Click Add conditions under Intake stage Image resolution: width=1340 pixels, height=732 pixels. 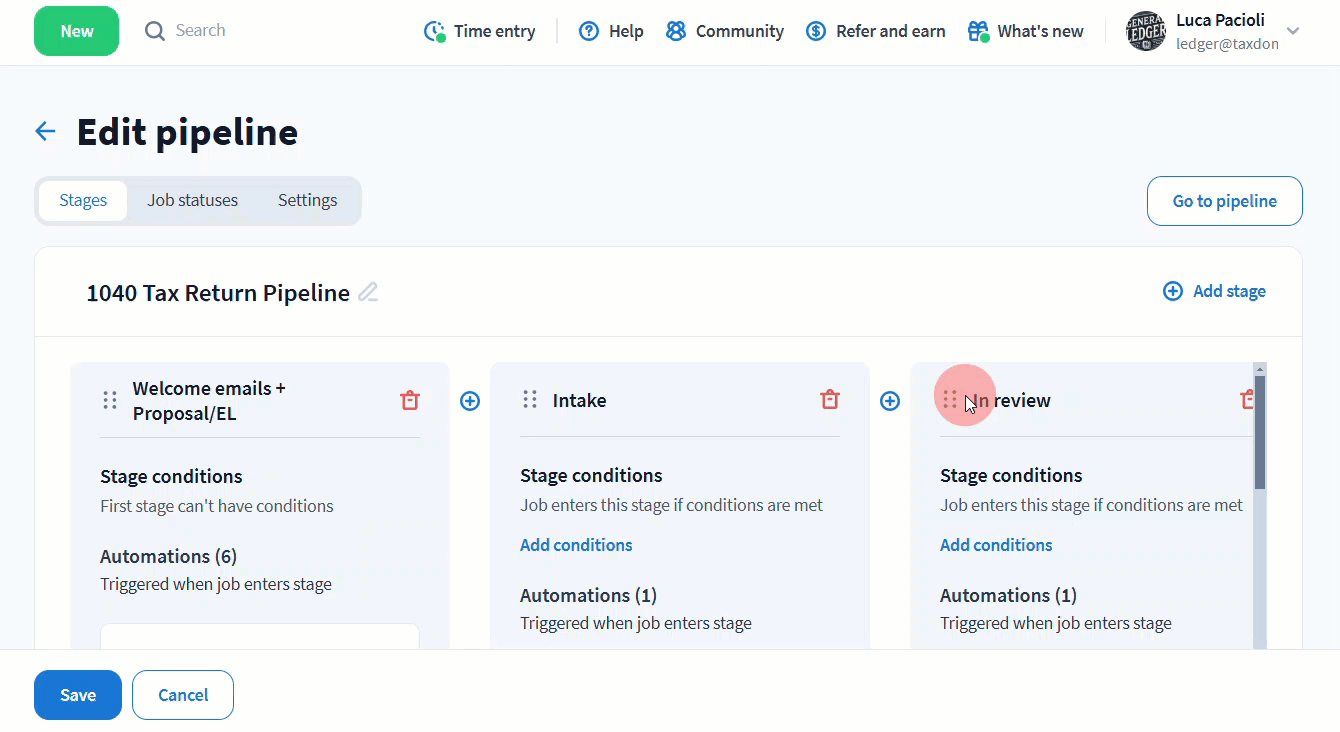(x=576, y=545)
